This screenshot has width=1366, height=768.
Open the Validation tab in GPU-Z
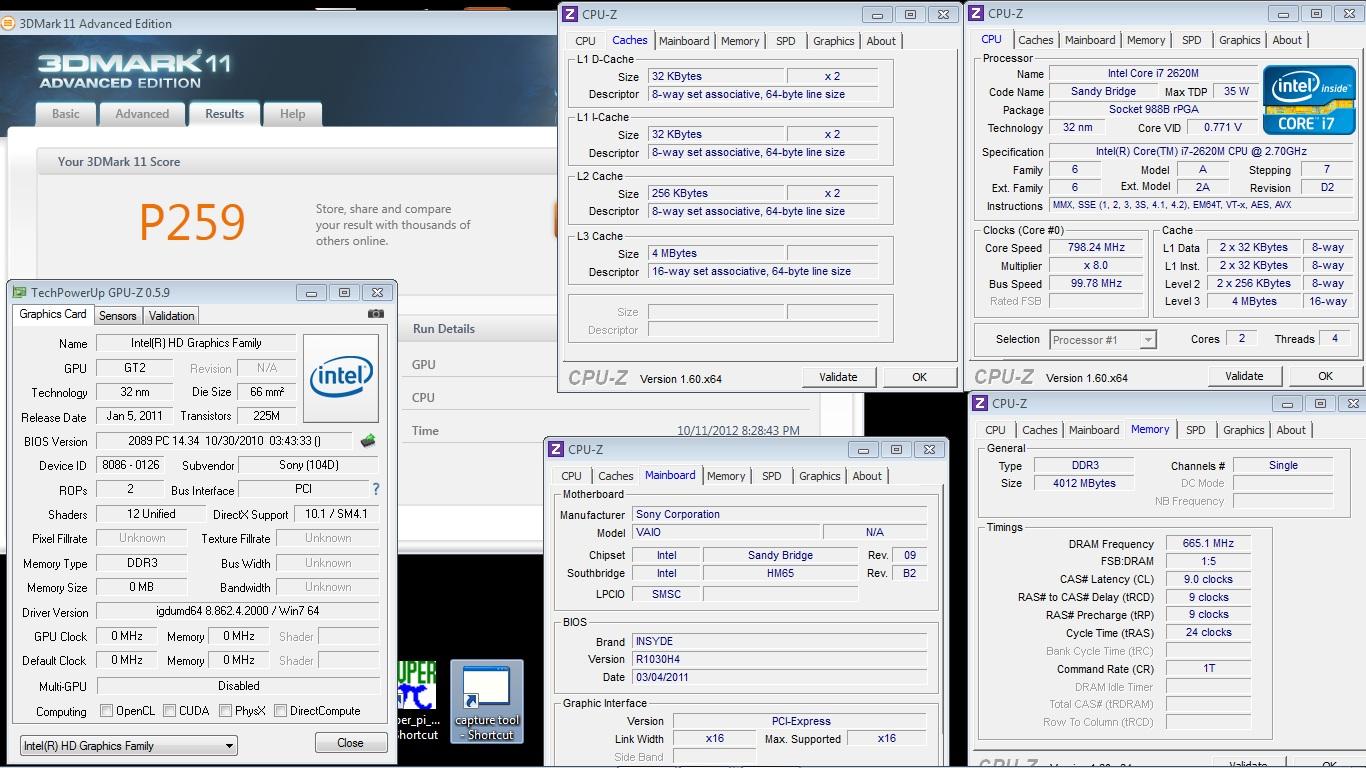coord(171,315)
